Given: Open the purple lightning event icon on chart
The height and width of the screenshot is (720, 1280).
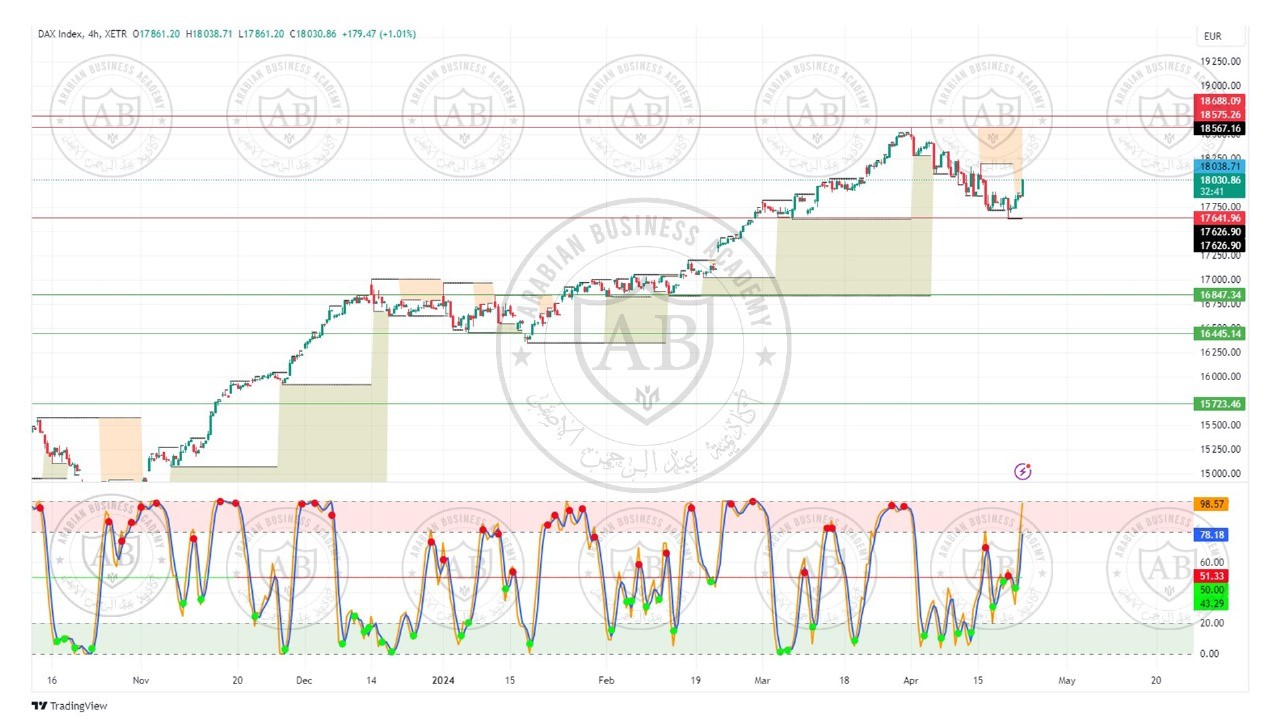Looking at the screenshot, I should pos(1022,471).
